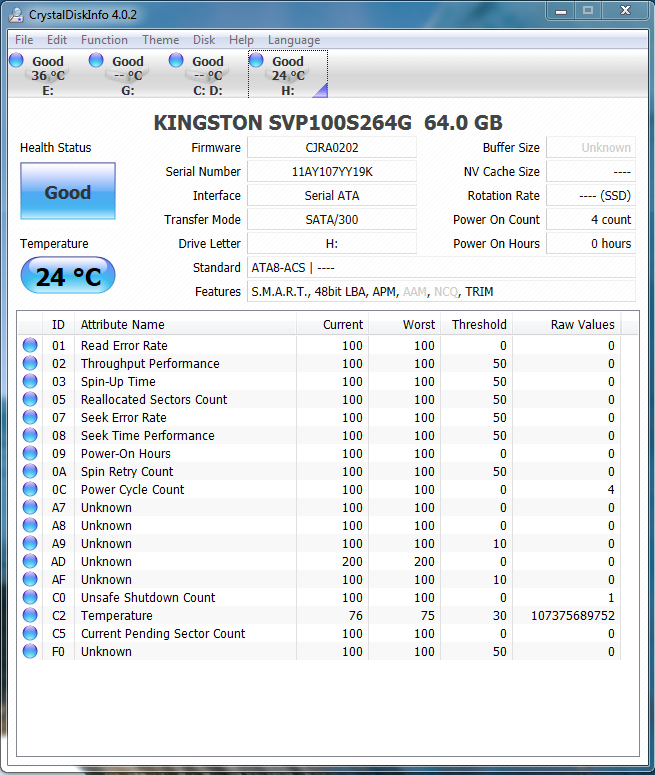Click the Features field with S.M.A.R.T.
Image resolution: width=655 pixels, height=775 pixels.
[441, 292]
